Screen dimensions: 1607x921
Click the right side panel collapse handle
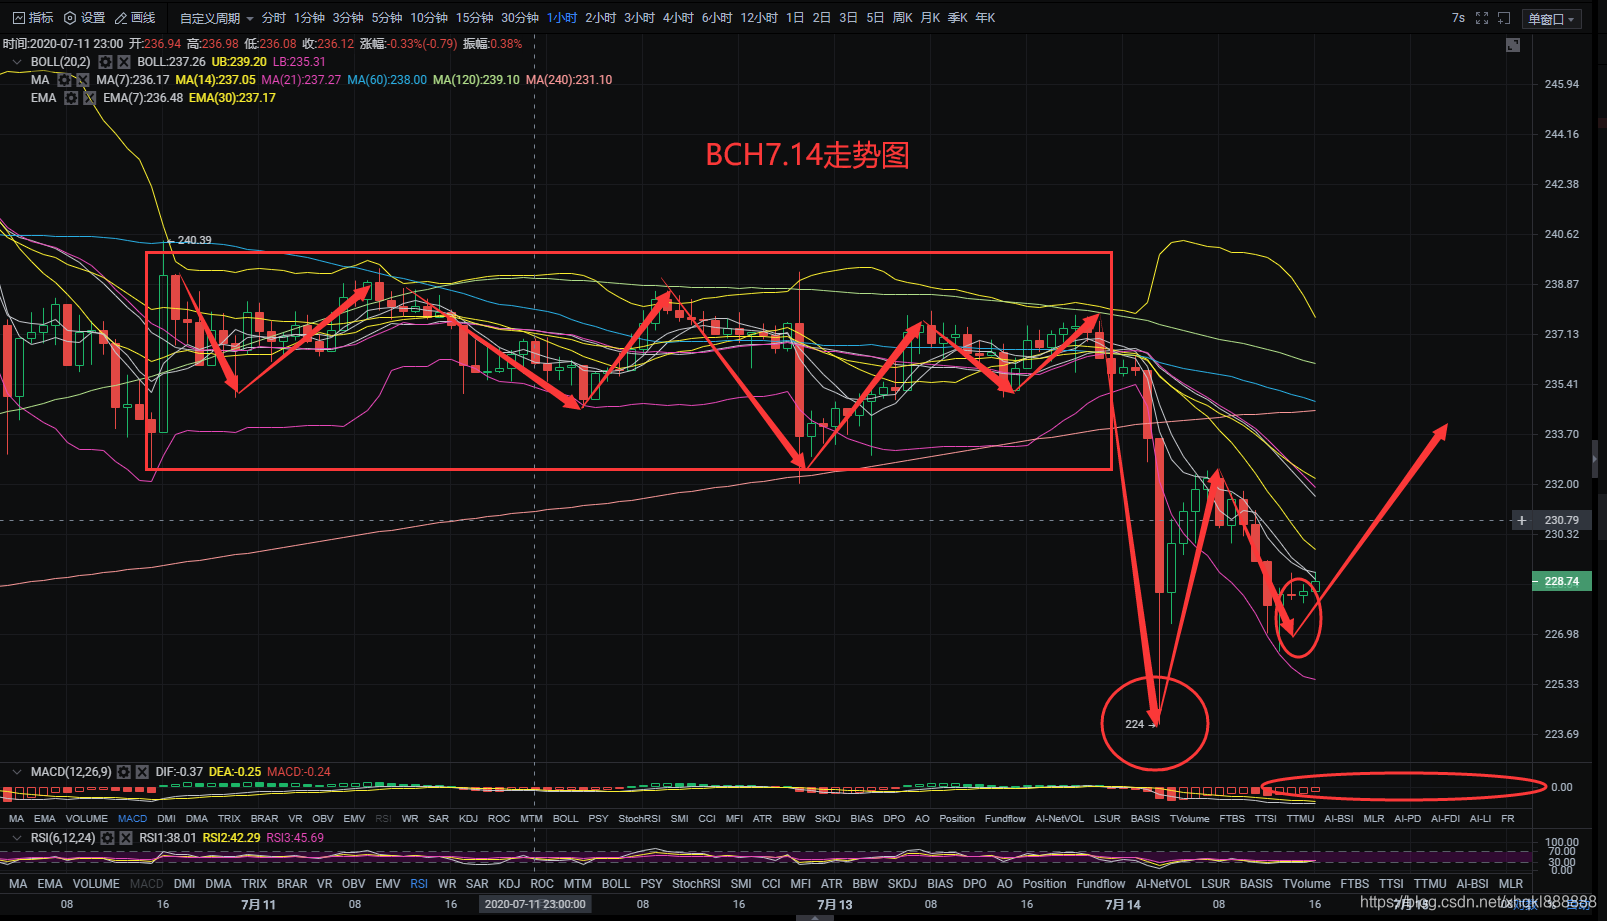(1595, 460)
